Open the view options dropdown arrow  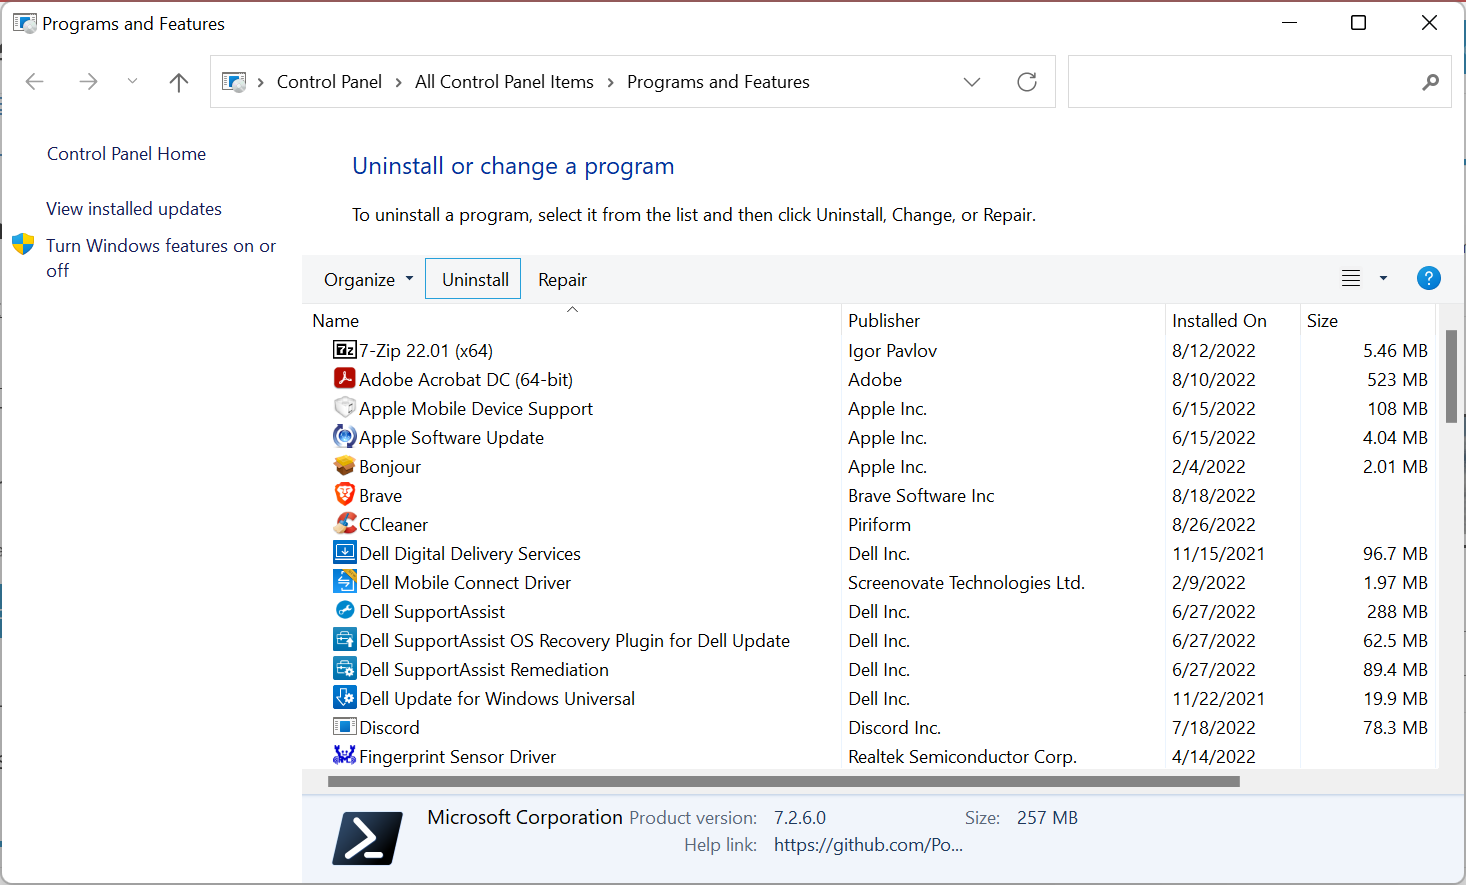(1384, 279)
